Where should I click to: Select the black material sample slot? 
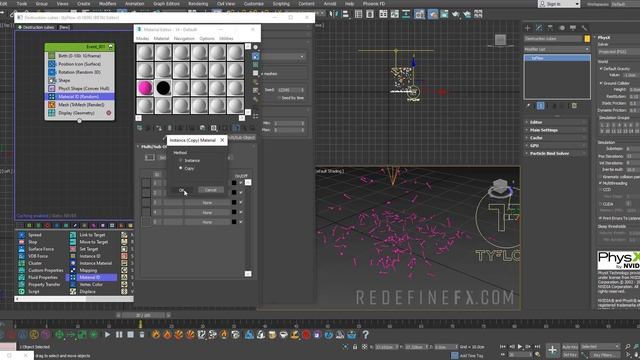point(163,88)
